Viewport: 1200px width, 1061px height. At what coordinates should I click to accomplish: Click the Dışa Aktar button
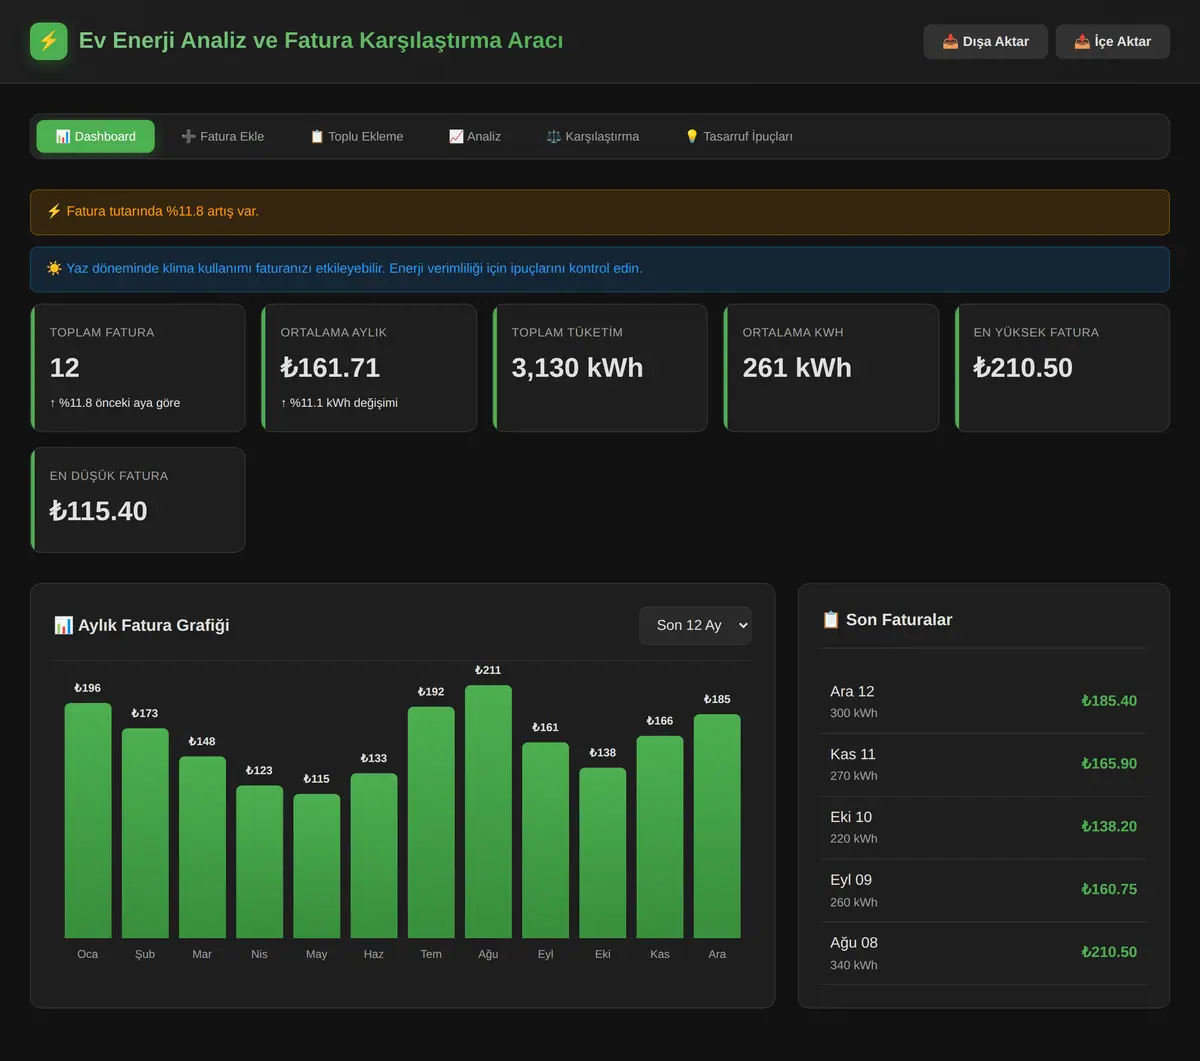(985, 41)
